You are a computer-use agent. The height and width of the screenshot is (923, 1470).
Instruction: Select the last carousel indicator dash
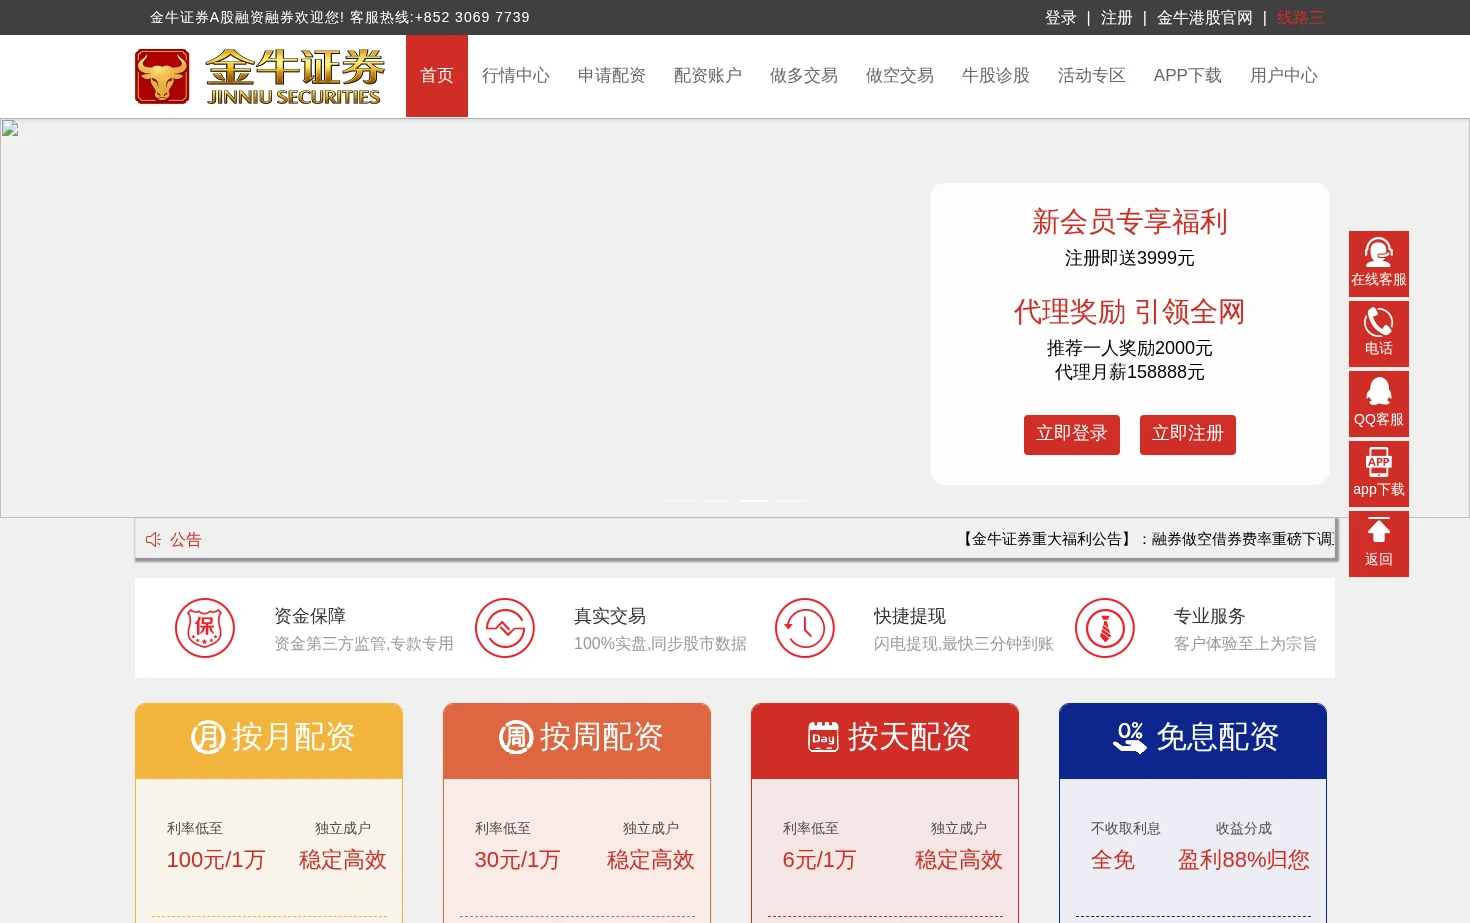[792, 500]
